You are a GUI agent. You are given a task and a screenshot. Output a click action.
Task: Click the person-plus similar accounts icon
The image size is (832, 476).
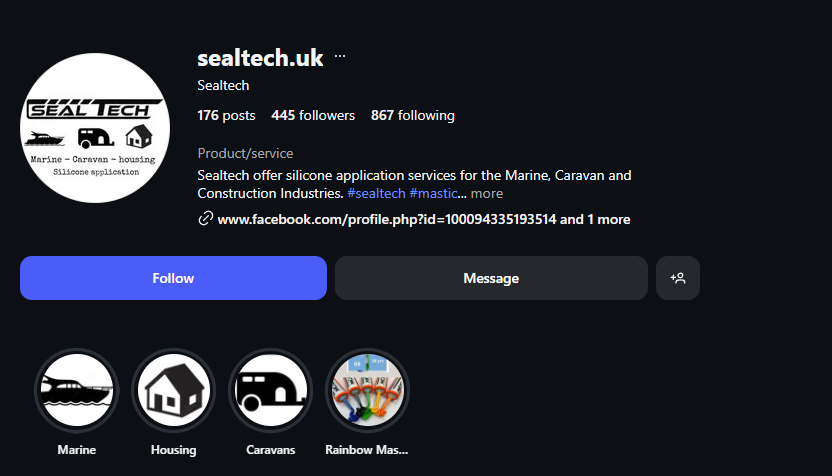click(678, 278)
